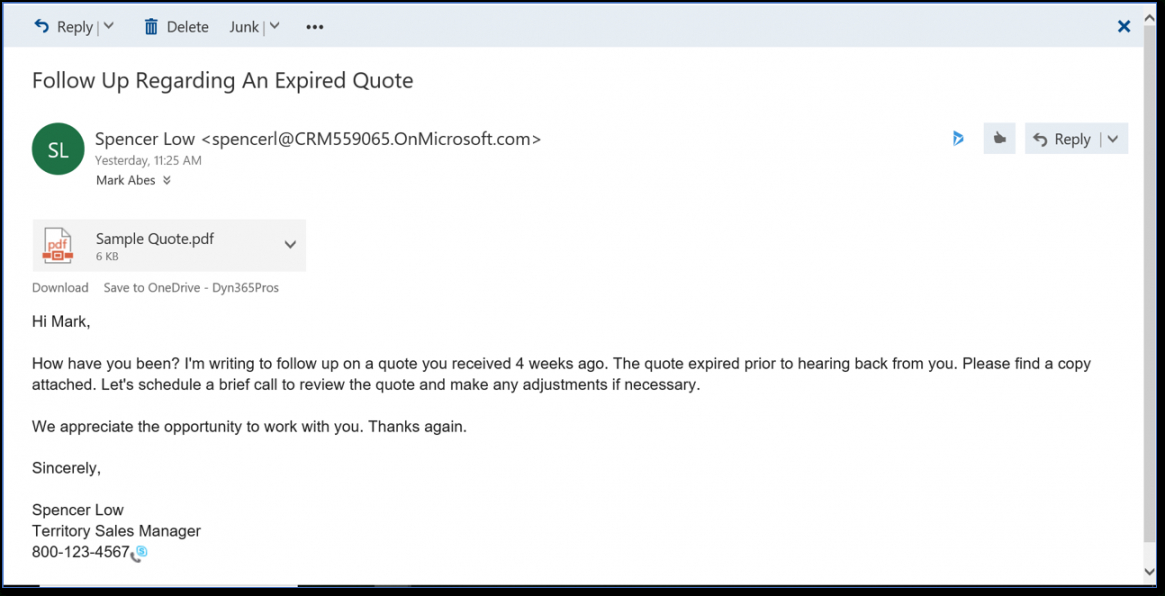Image resolution: width=1165 pixels, height=596 pixels.
Task: Click the 'Hi Mark,' greeting text
Action: 61,322
